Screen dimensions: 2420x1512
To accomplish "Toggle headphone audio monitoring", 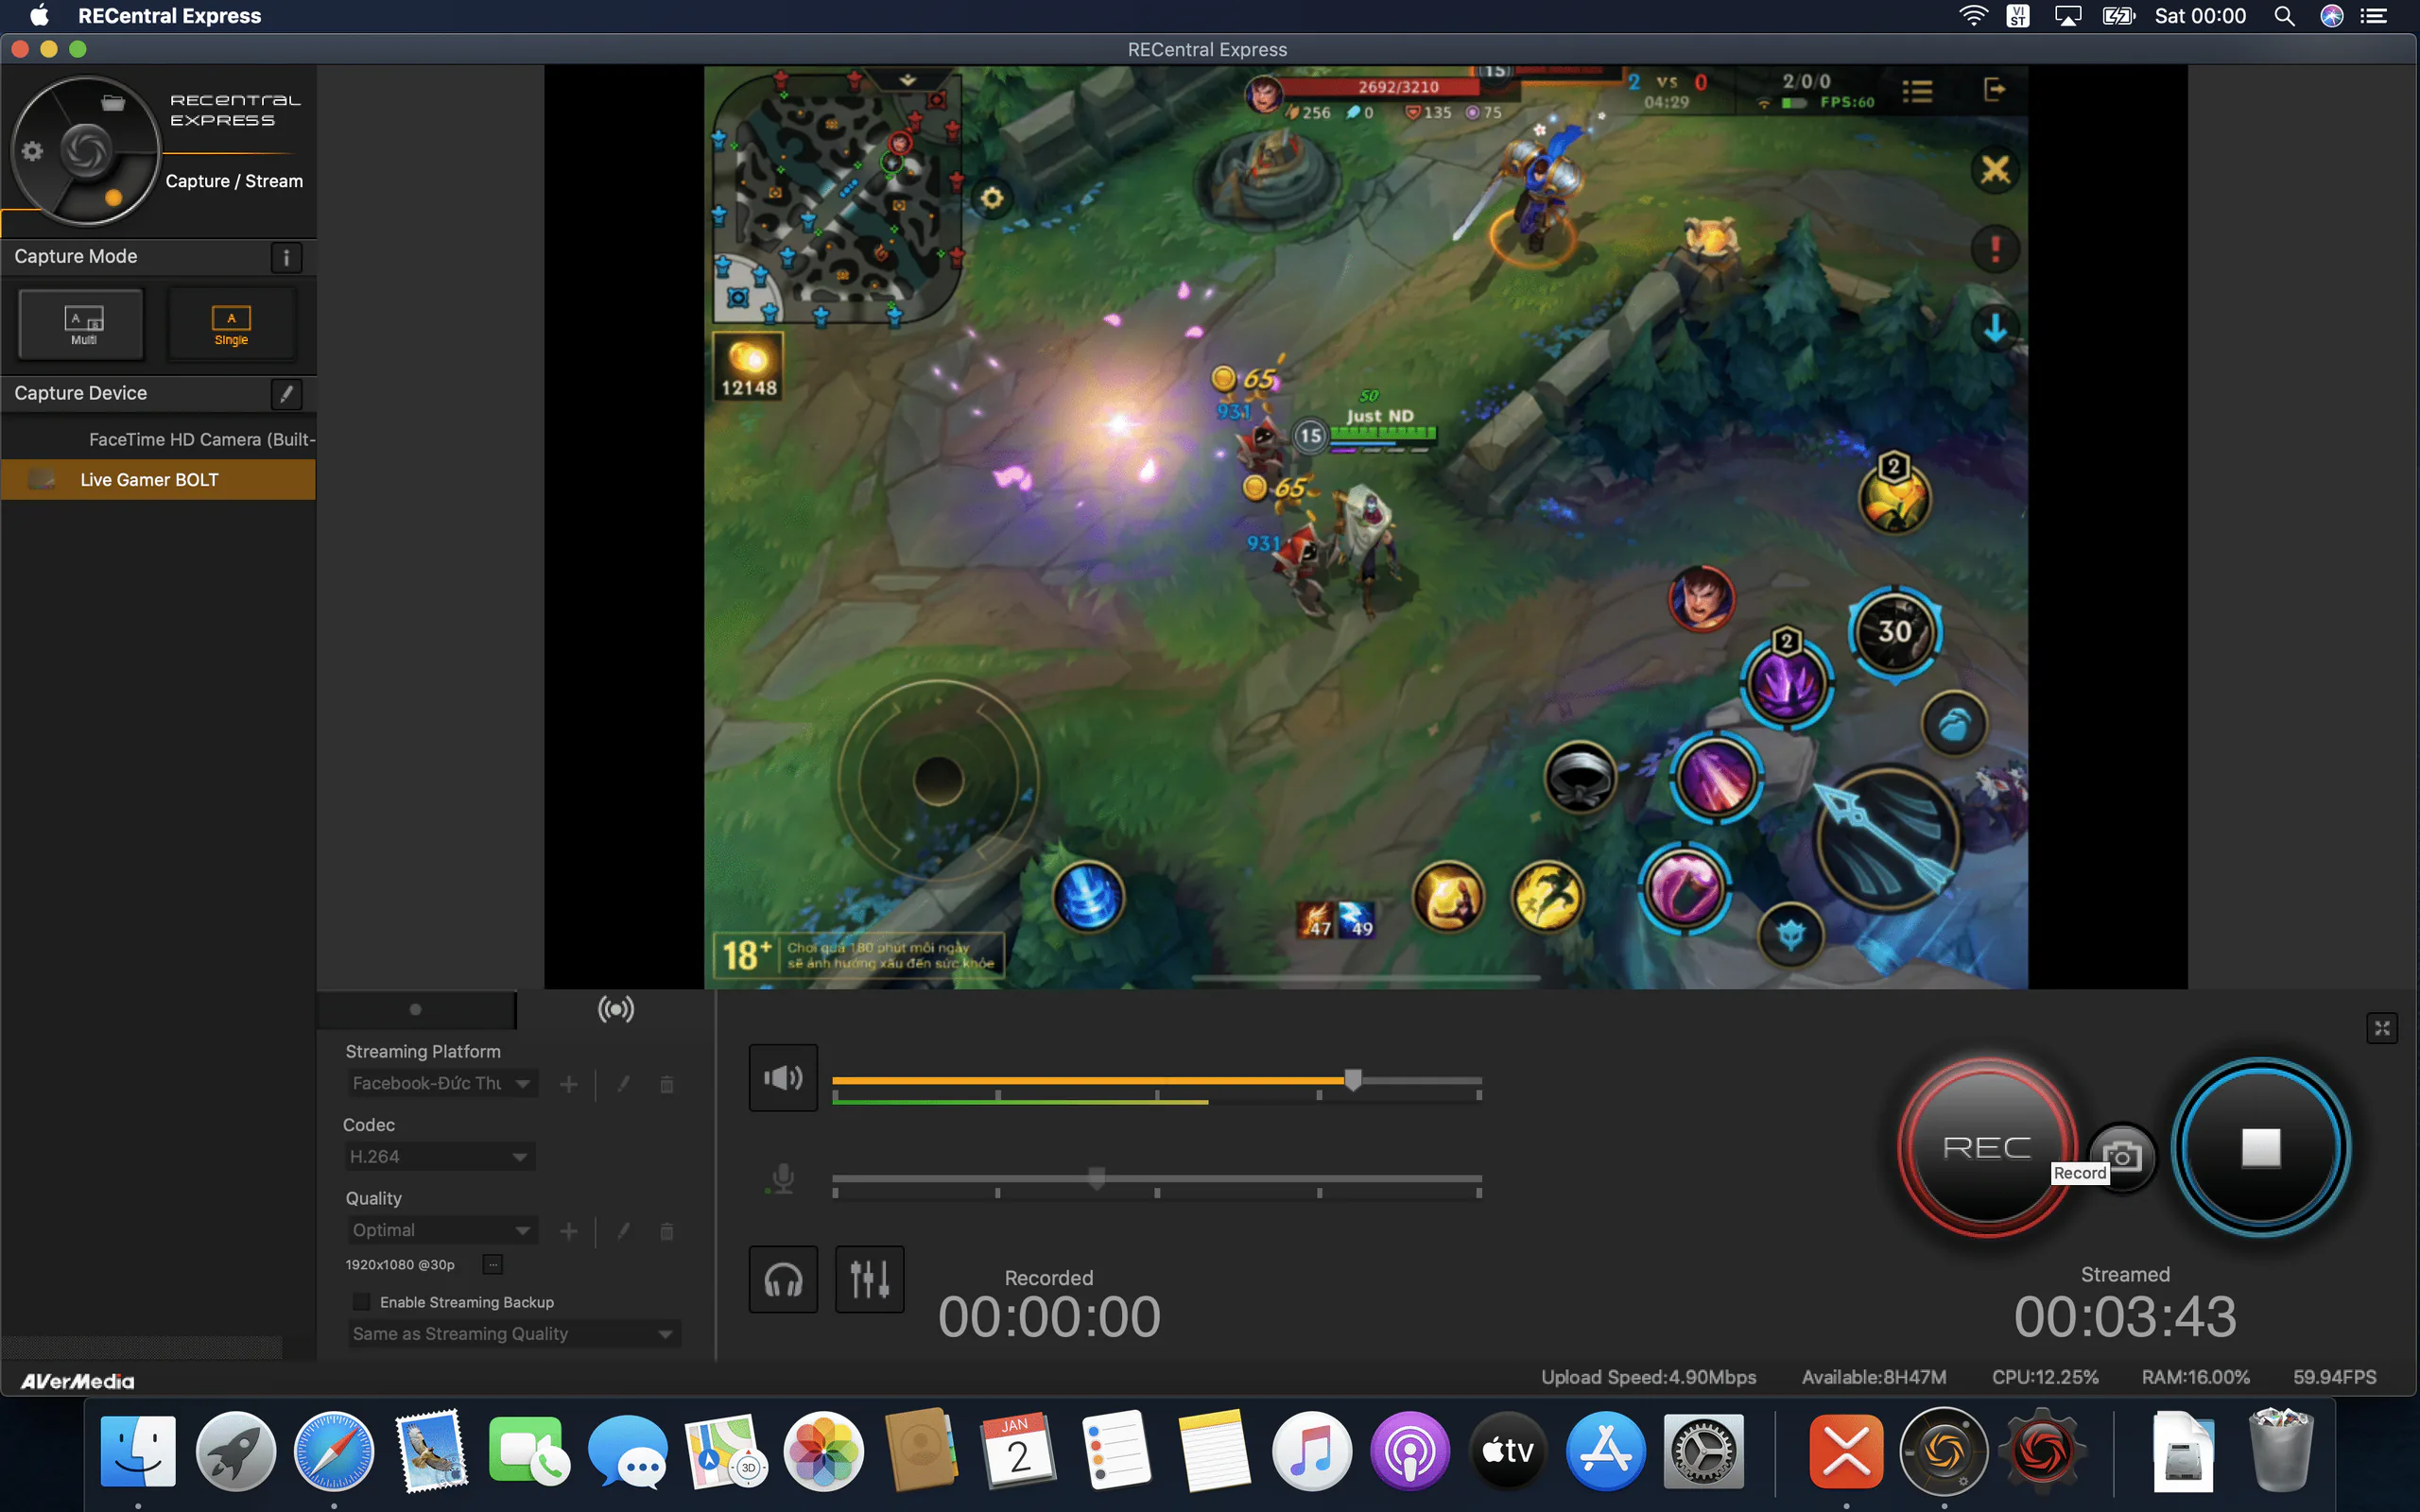I will coord(783,1279).
